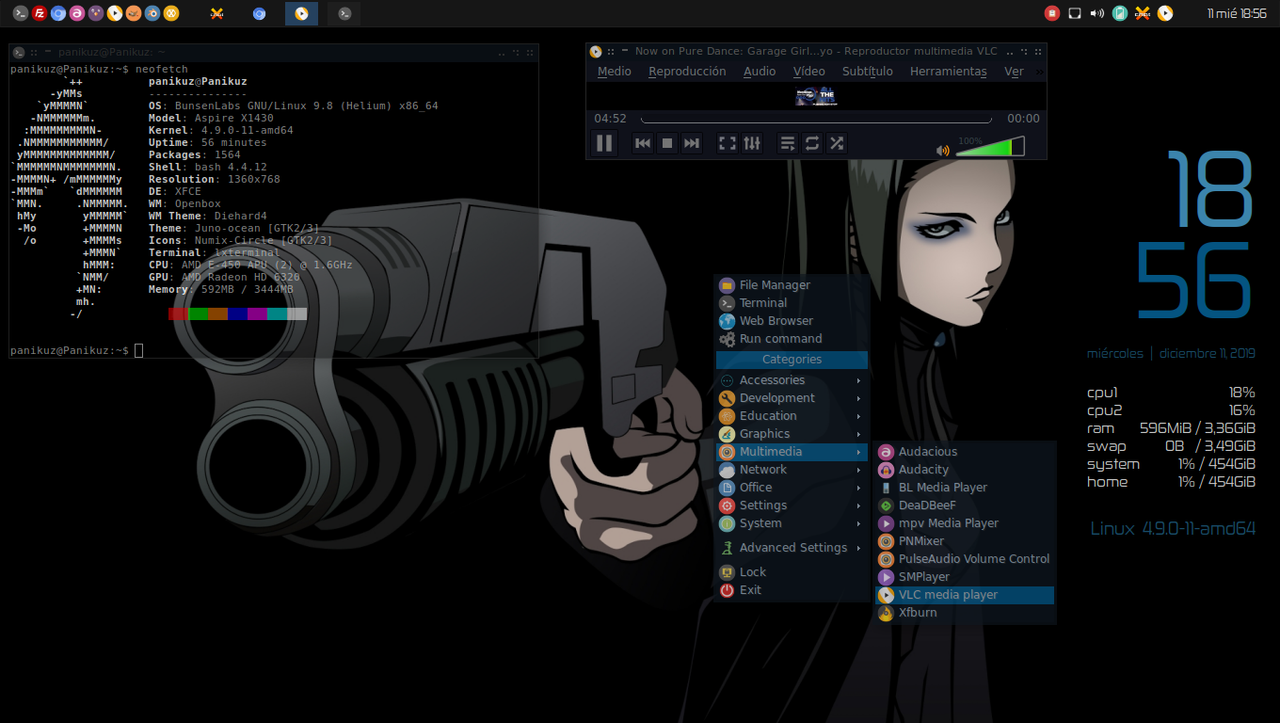This screenshot has width=1280, height=723.
Task: Expand the Office submenu arrow
Action: point(858,488)
